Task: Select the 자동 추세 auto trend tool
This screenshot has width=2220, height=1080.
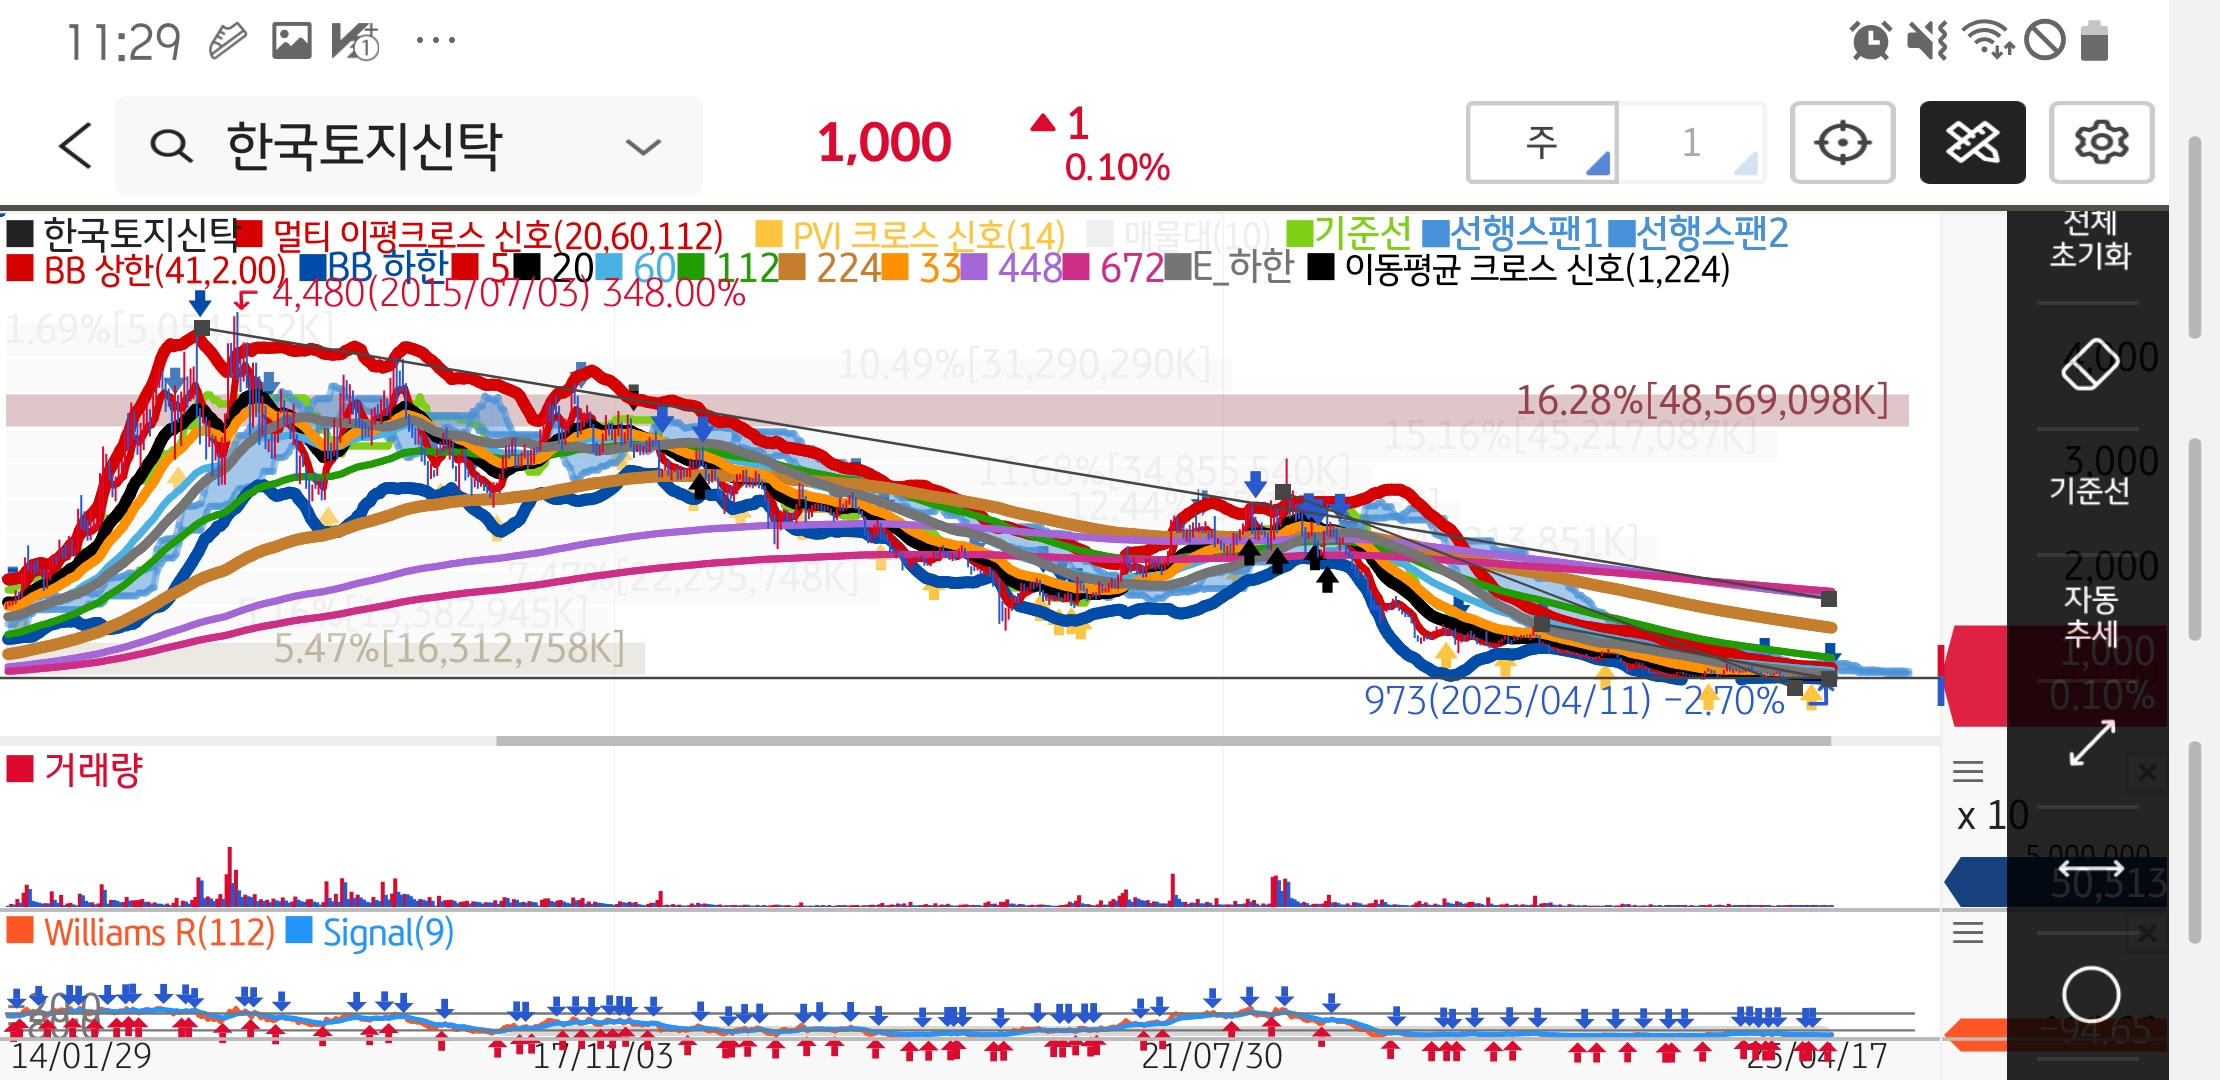Action: point(2090,615)
